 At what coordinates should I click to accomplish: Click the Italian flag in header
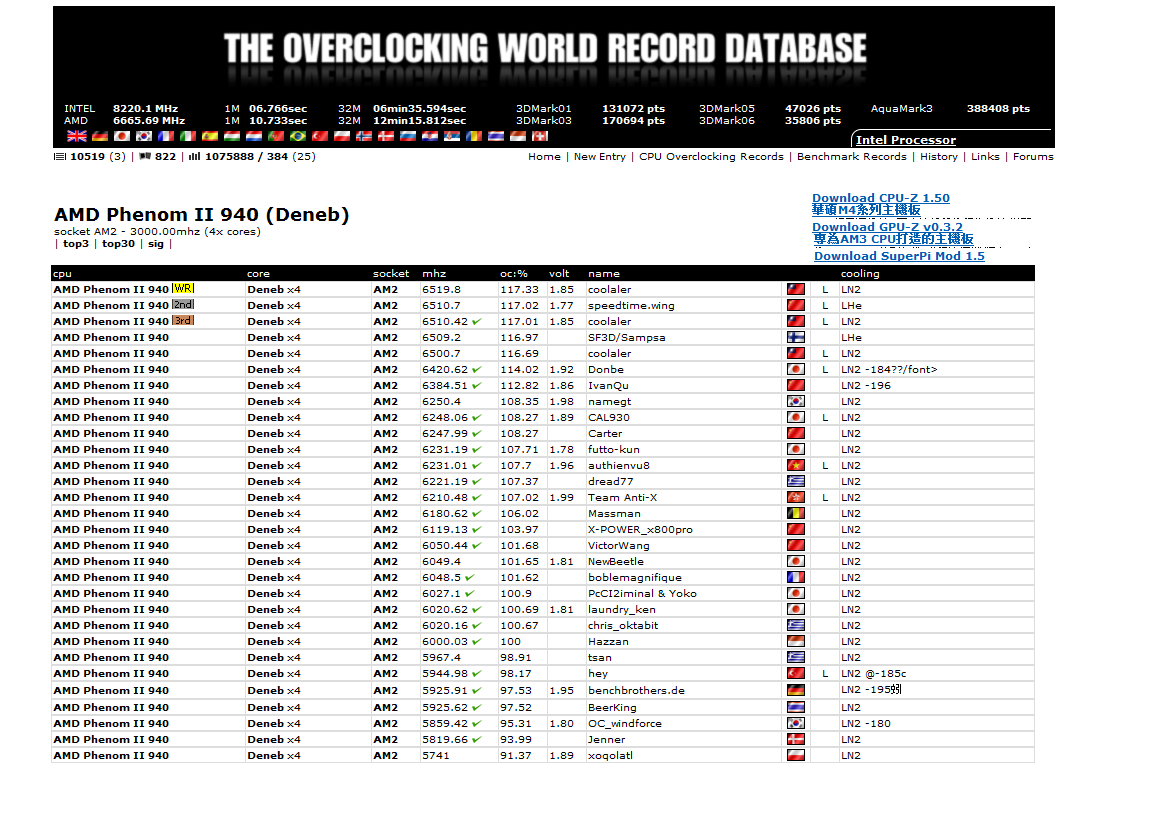[188, 136]
